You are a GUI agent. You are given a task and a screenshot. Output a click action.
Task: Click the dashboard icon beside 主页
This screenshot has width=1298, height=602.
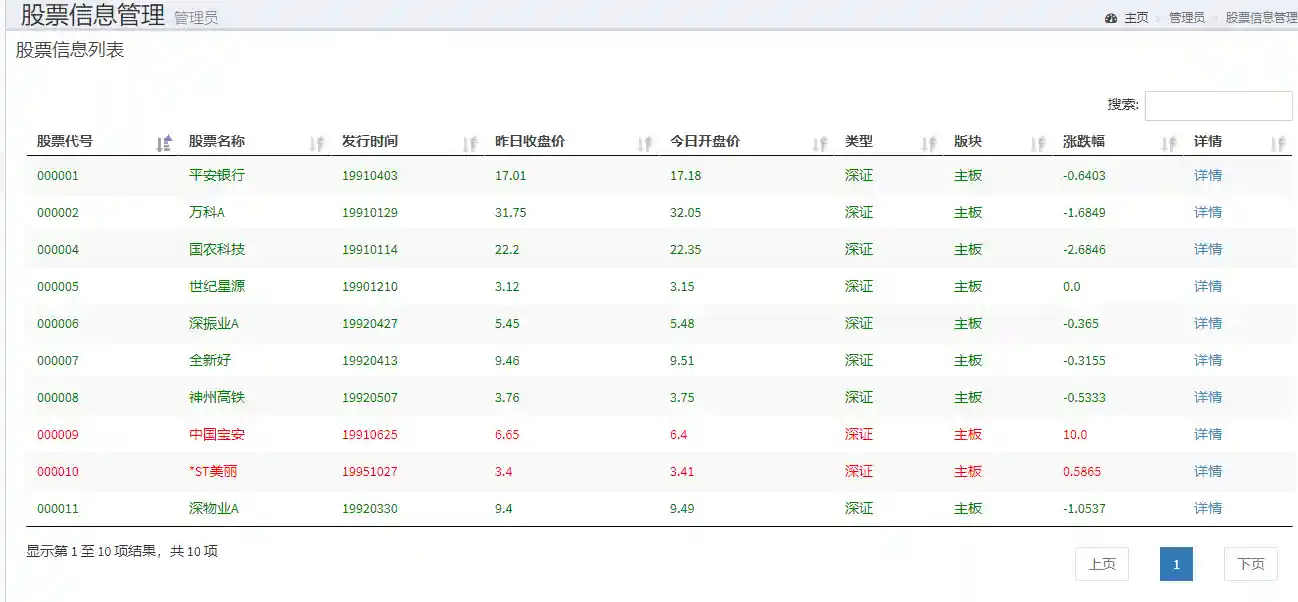(x=1110, y=18)
